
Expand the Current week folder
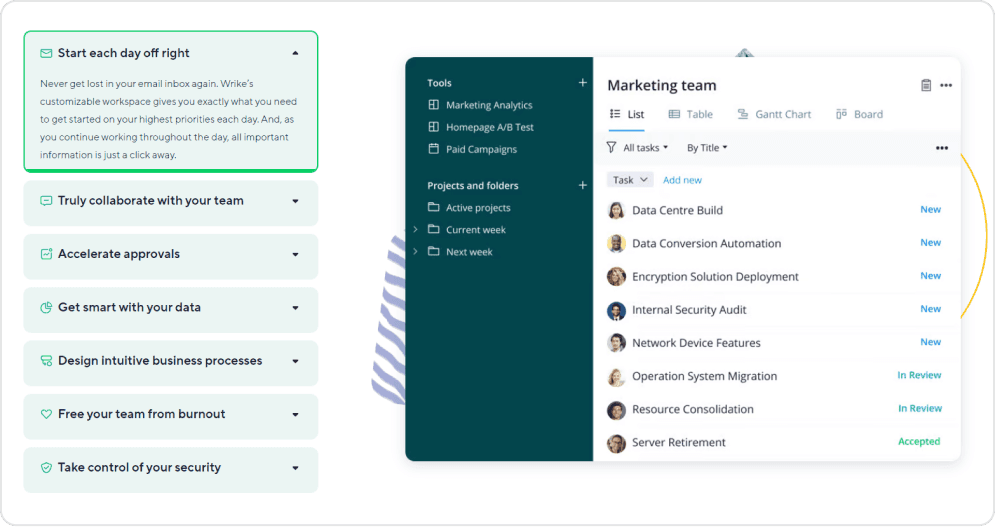point(415,230)
